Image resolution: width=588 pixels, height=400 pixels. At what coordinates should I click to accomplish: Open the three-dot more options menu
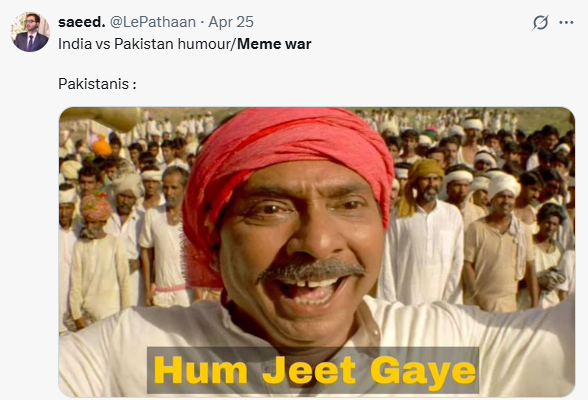click(566, 22)
